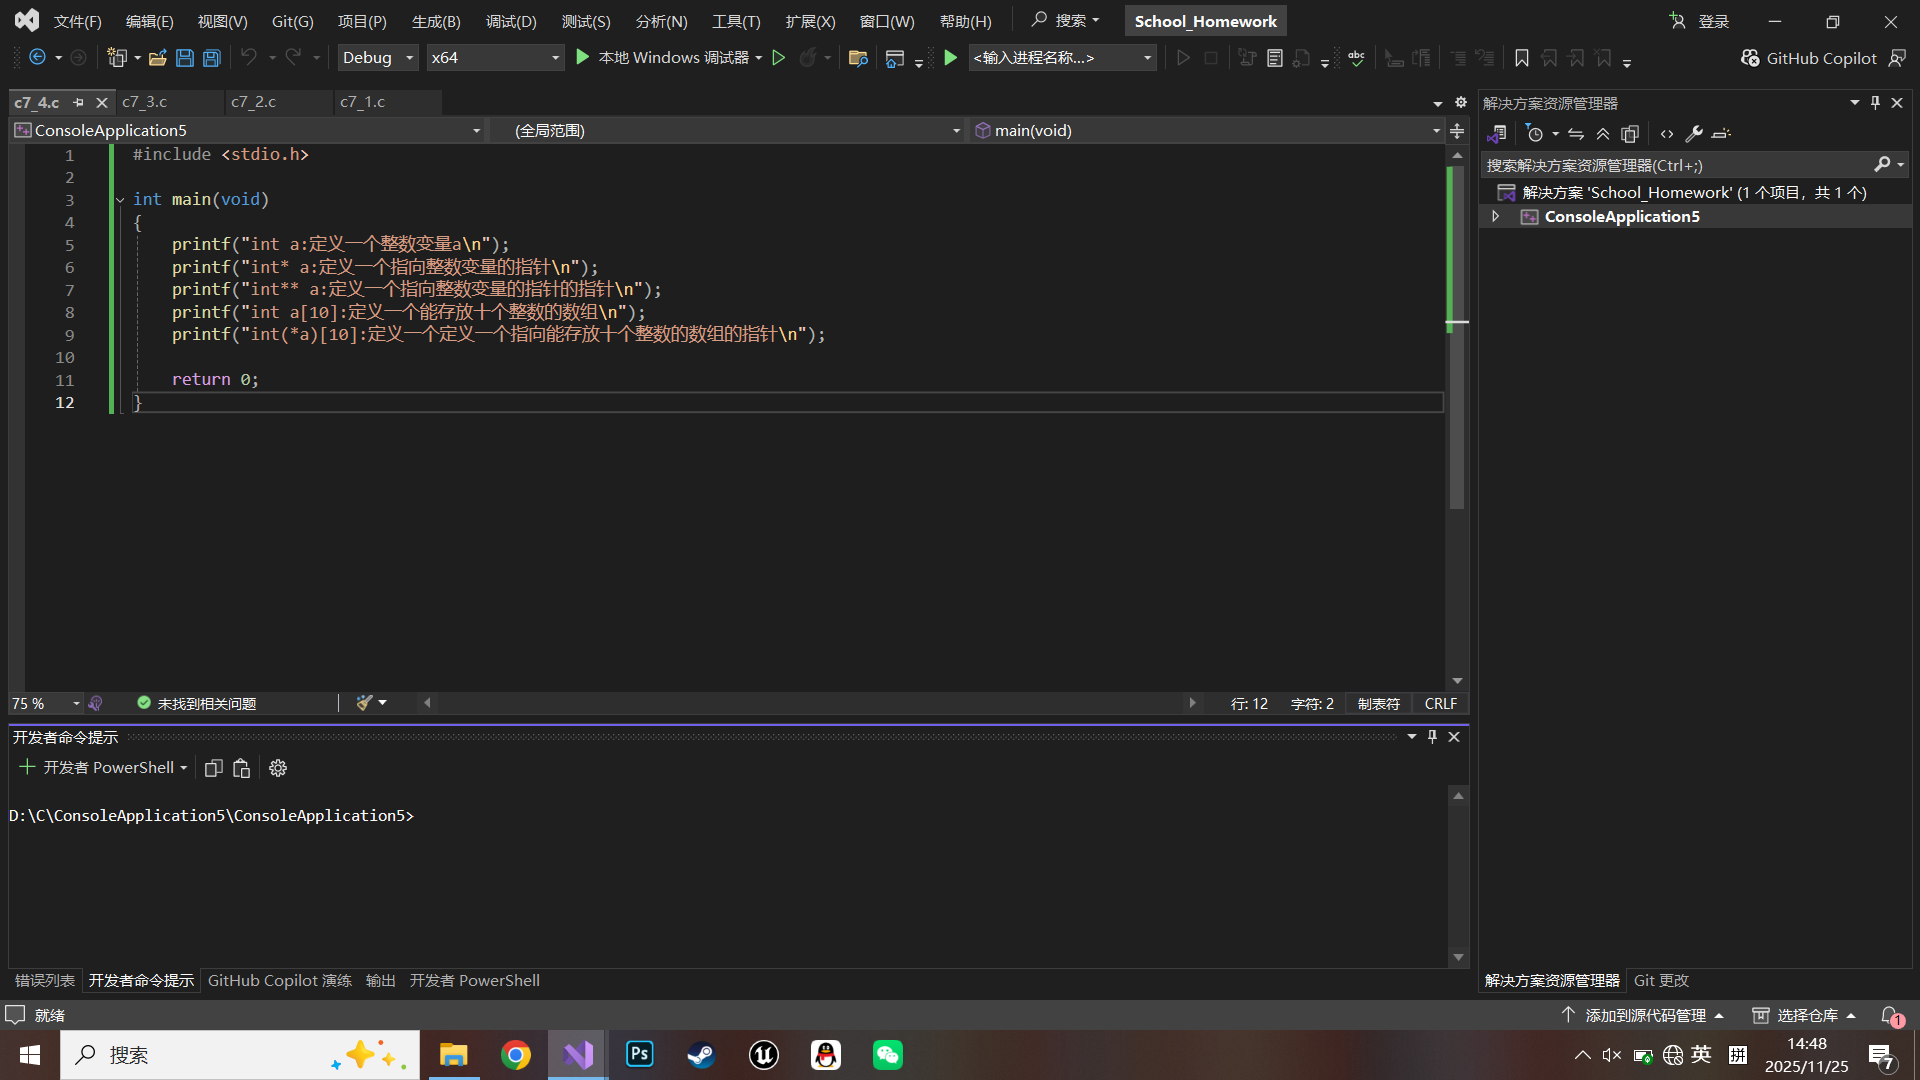
Task: Click the Open File folder icon
Action: point(157,58)
